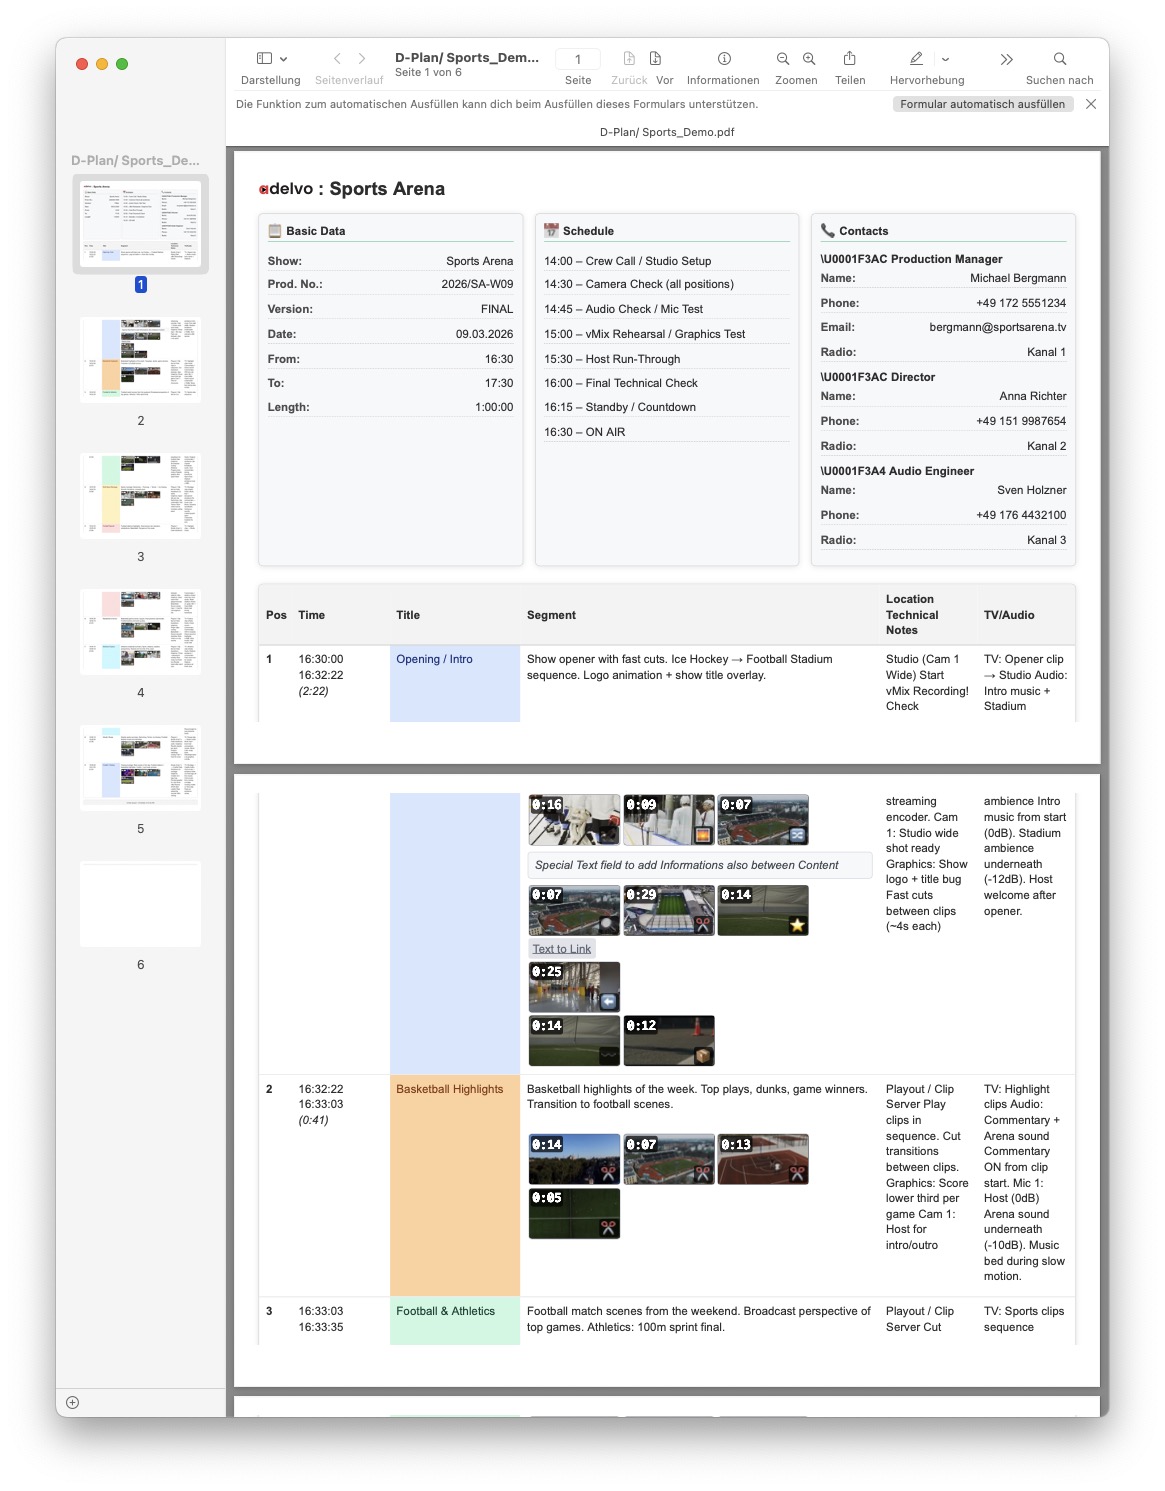Click the Special Text form field in the document
Image resolution: width=1165 pixels, height=1491 pixels.
(699, 864)
